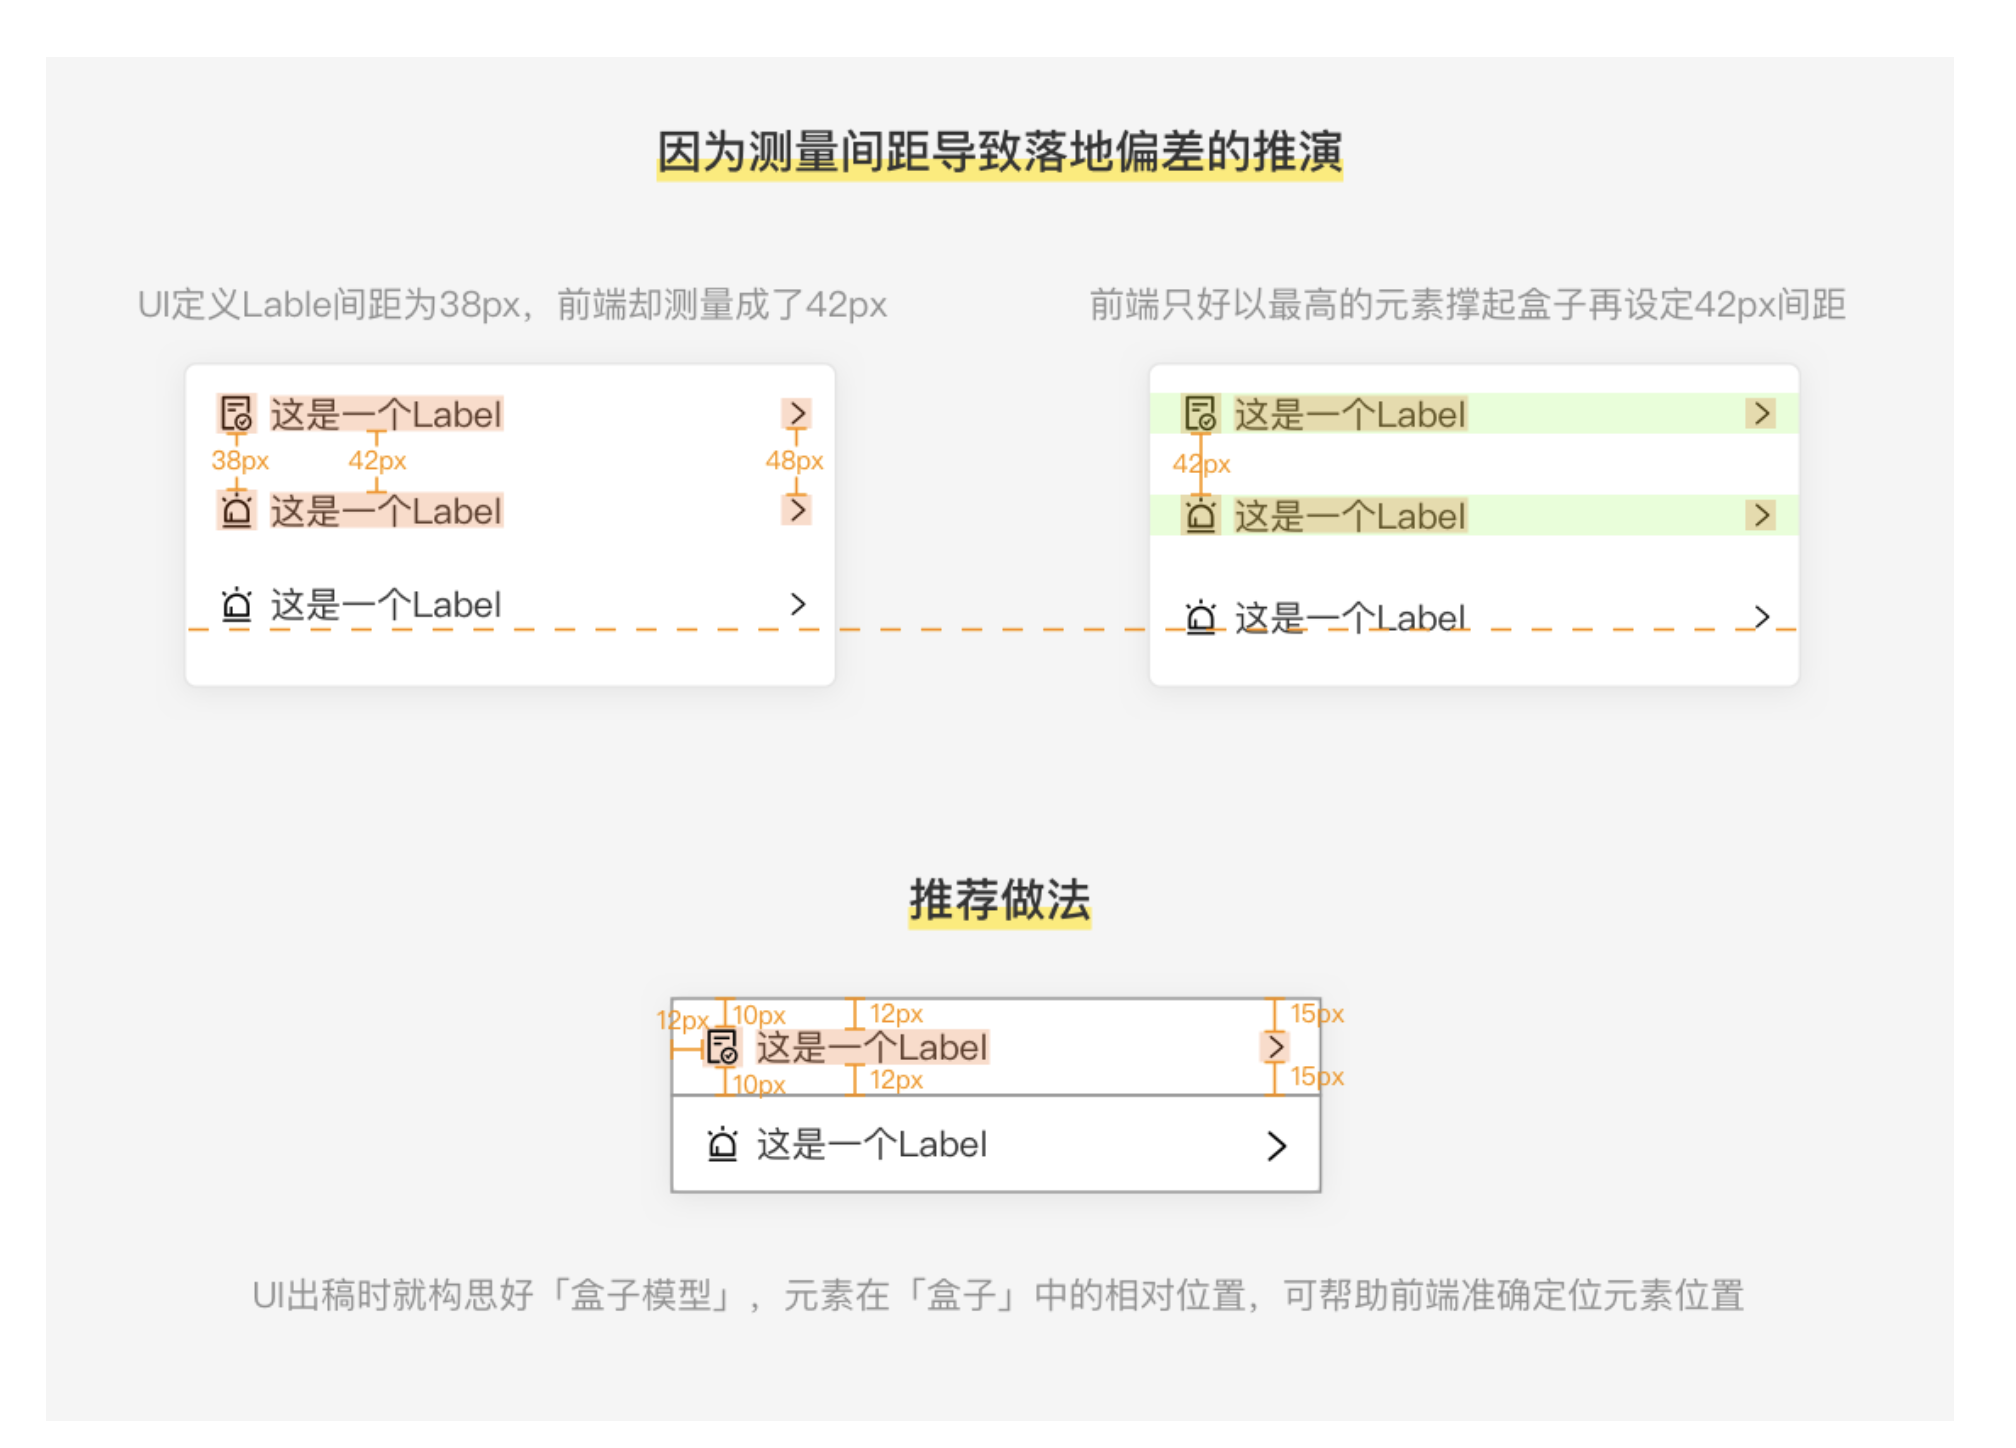Select the 这是一个Label text in the recommended box's lower row
The image size is (2016, 1448).
click(871, 1144)
